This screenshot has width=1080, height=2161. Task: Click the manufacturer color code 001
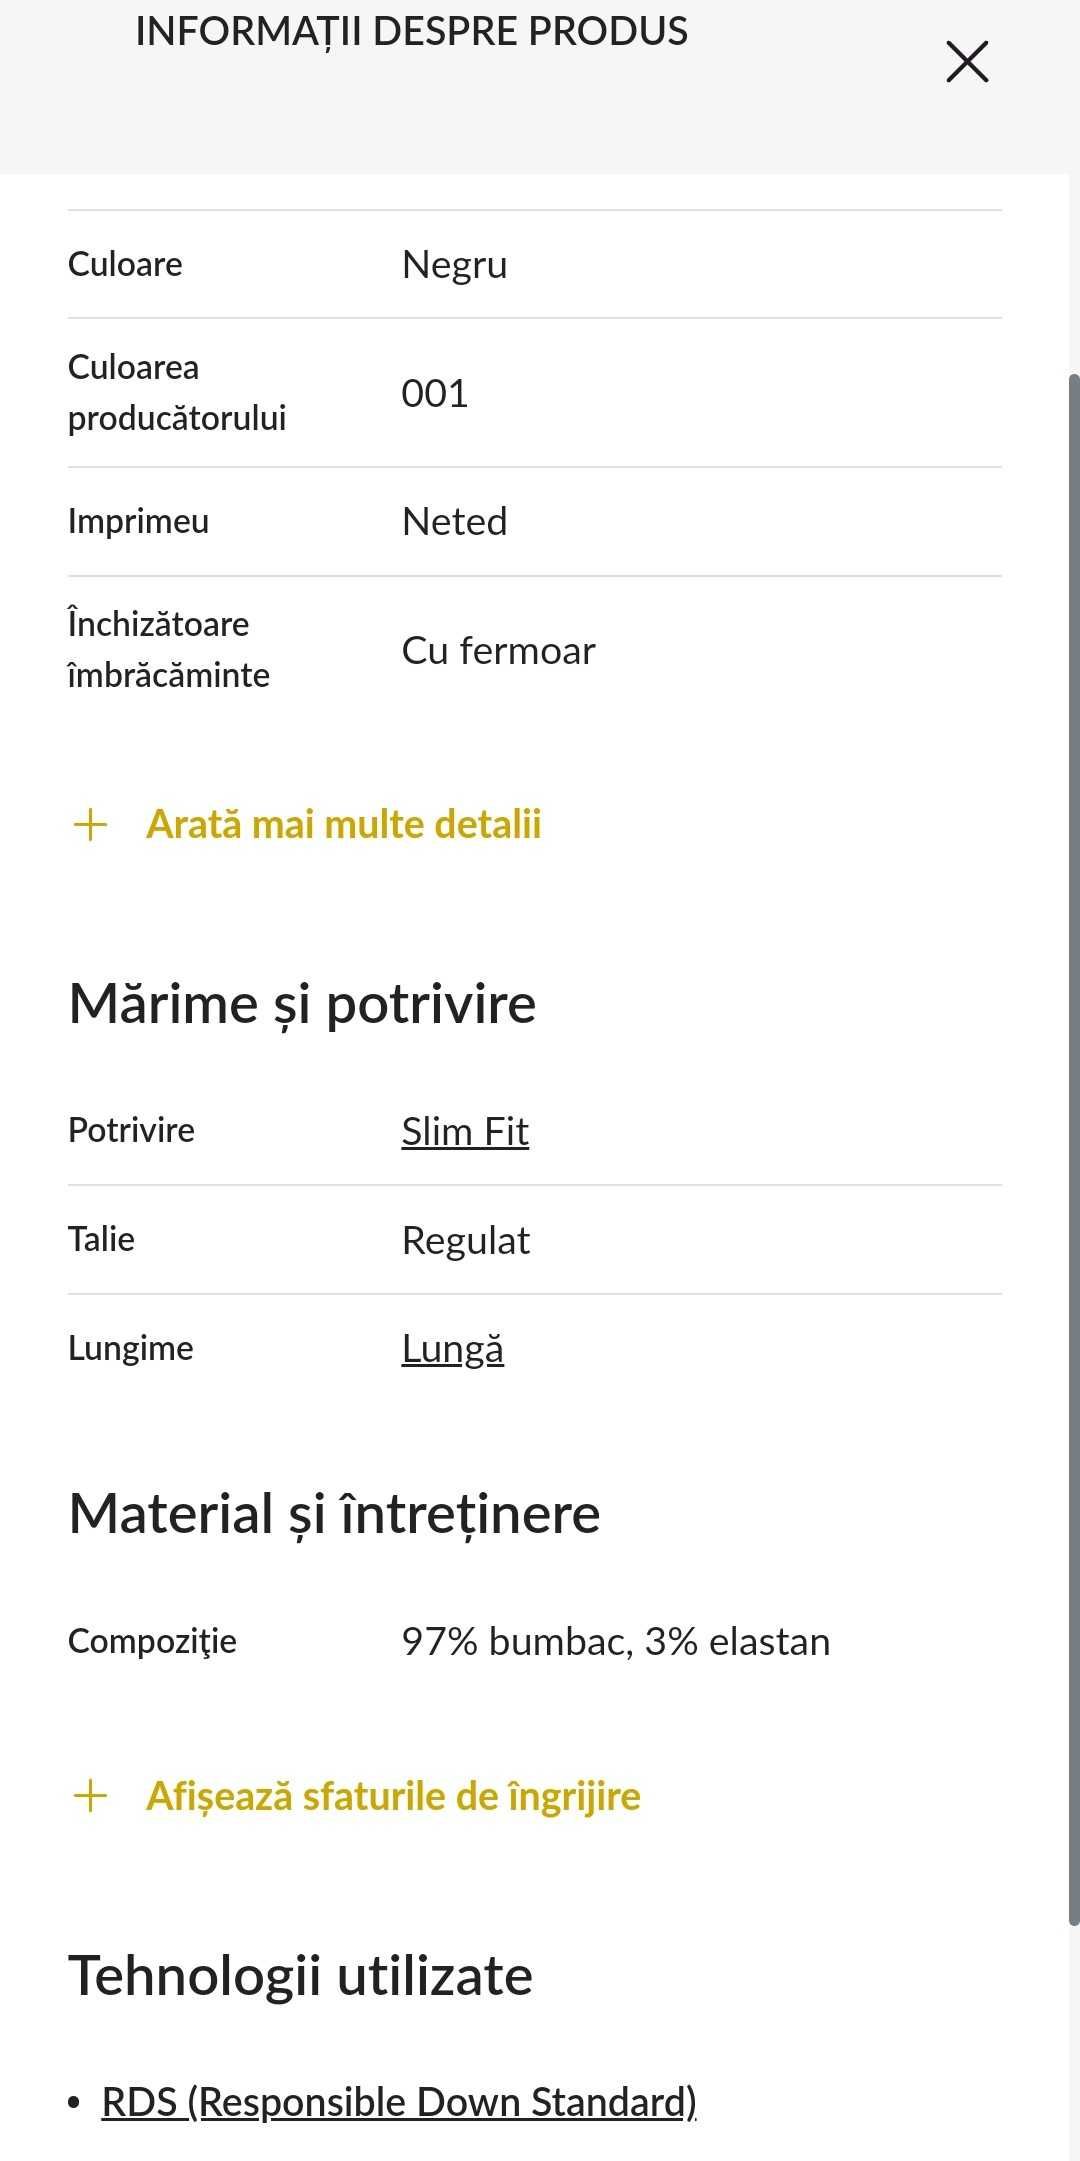pos(435,394)
